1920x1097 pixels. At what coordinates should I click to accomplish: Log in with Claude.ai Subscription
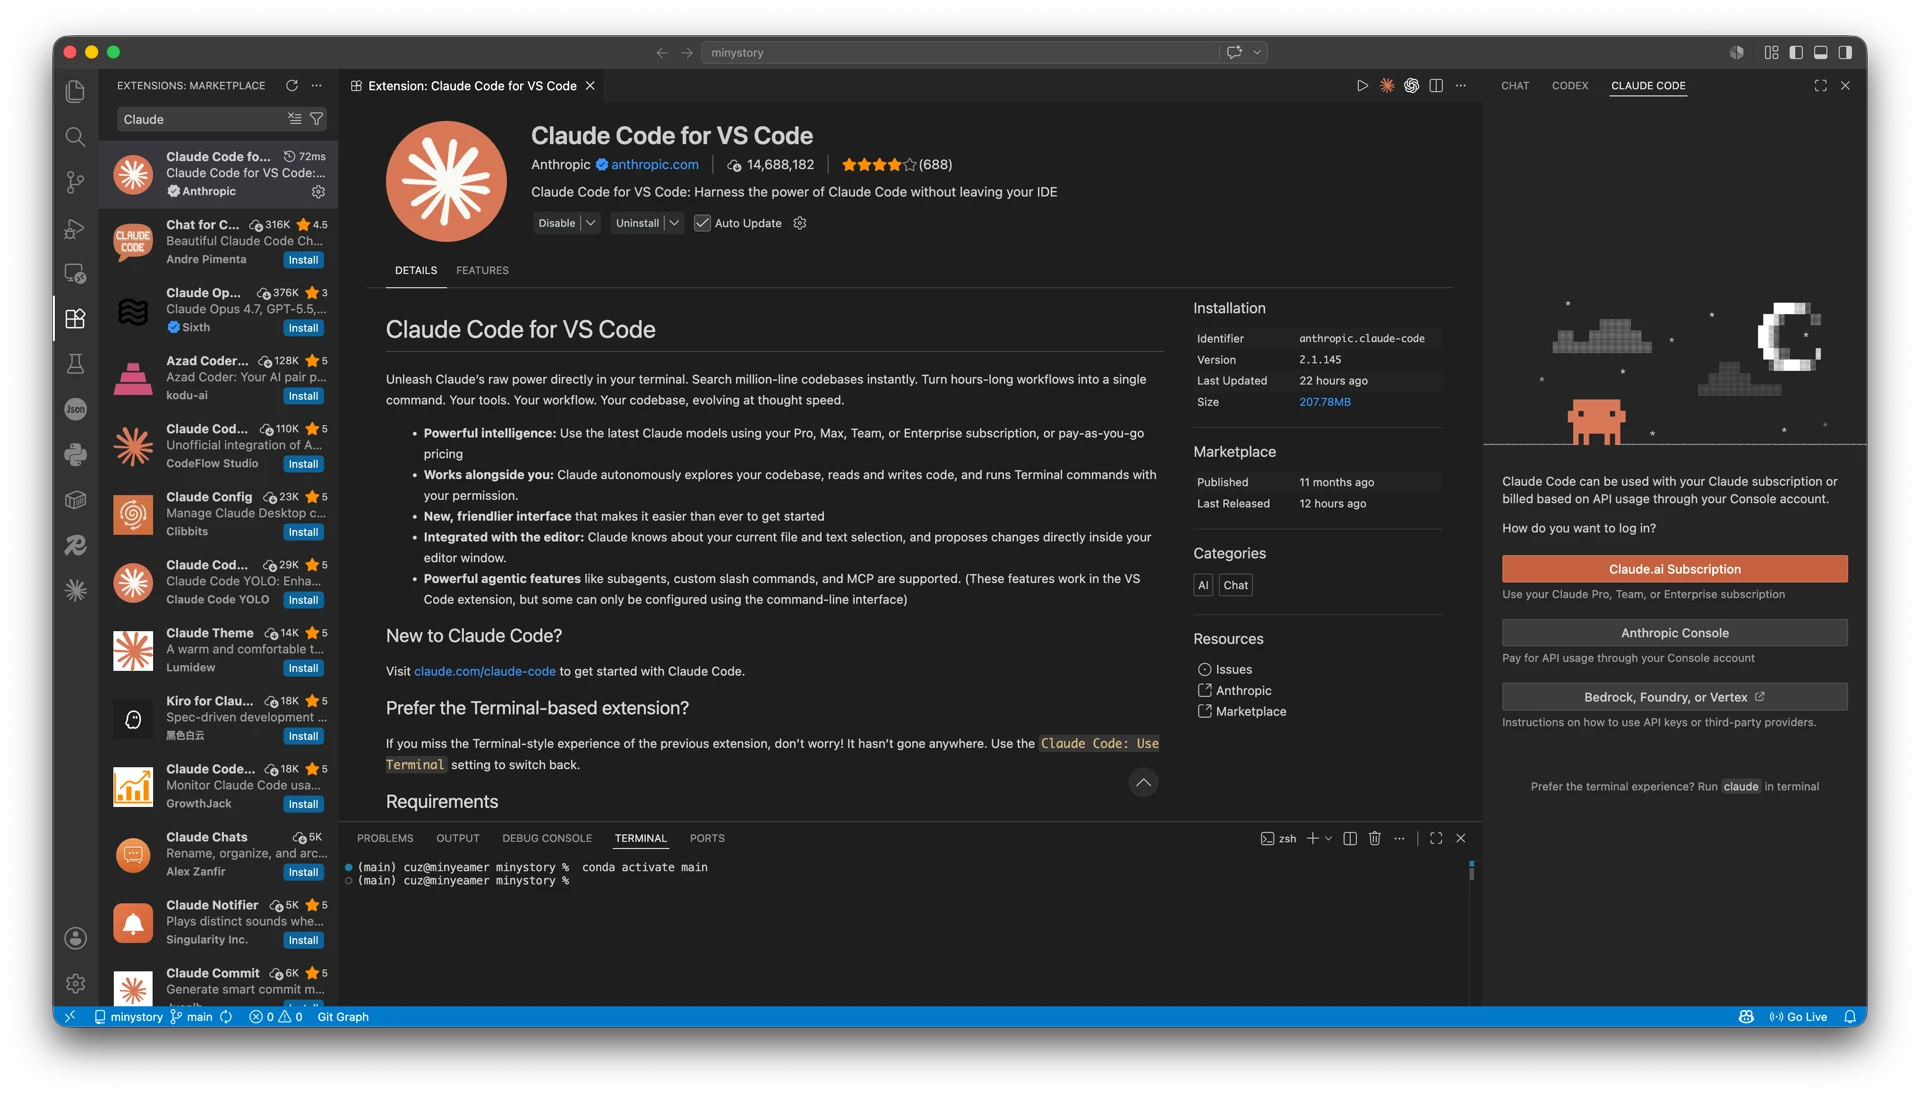tap(1675, 569)
